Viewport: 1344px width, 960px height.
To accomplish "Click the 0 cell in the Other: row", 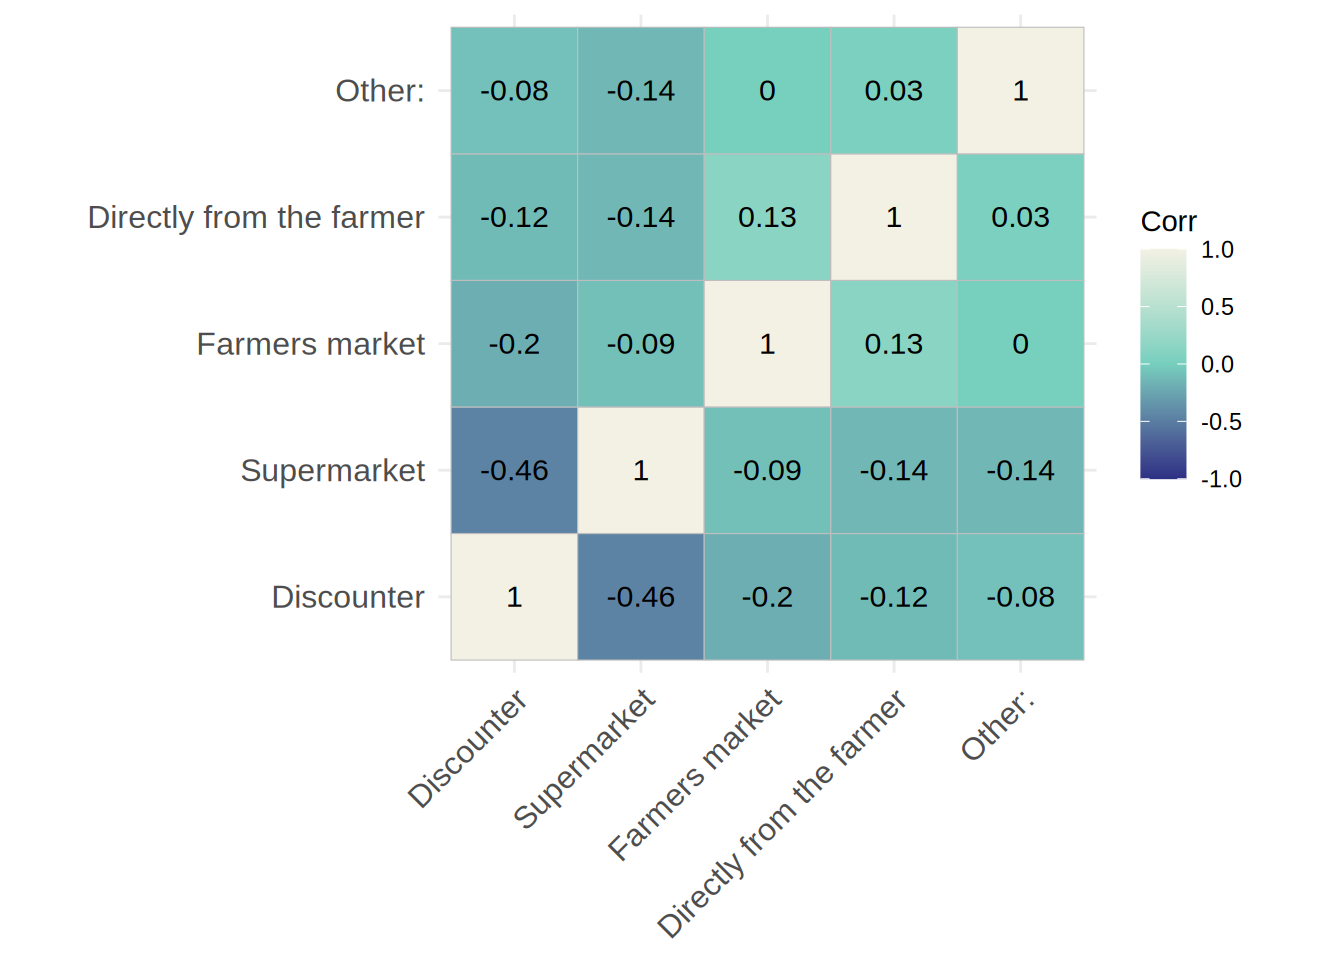I will [x=767, y=91].
